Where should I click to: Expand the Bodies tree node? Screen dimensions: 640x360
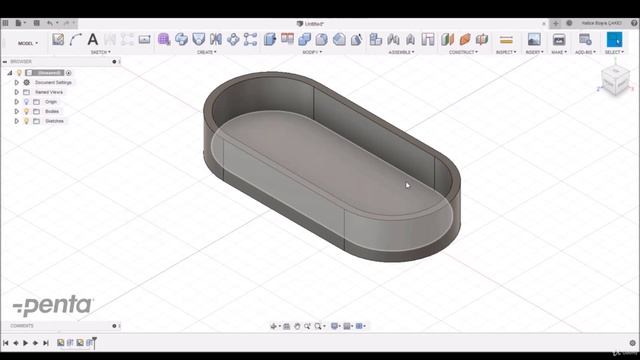[x=17, y=111]
